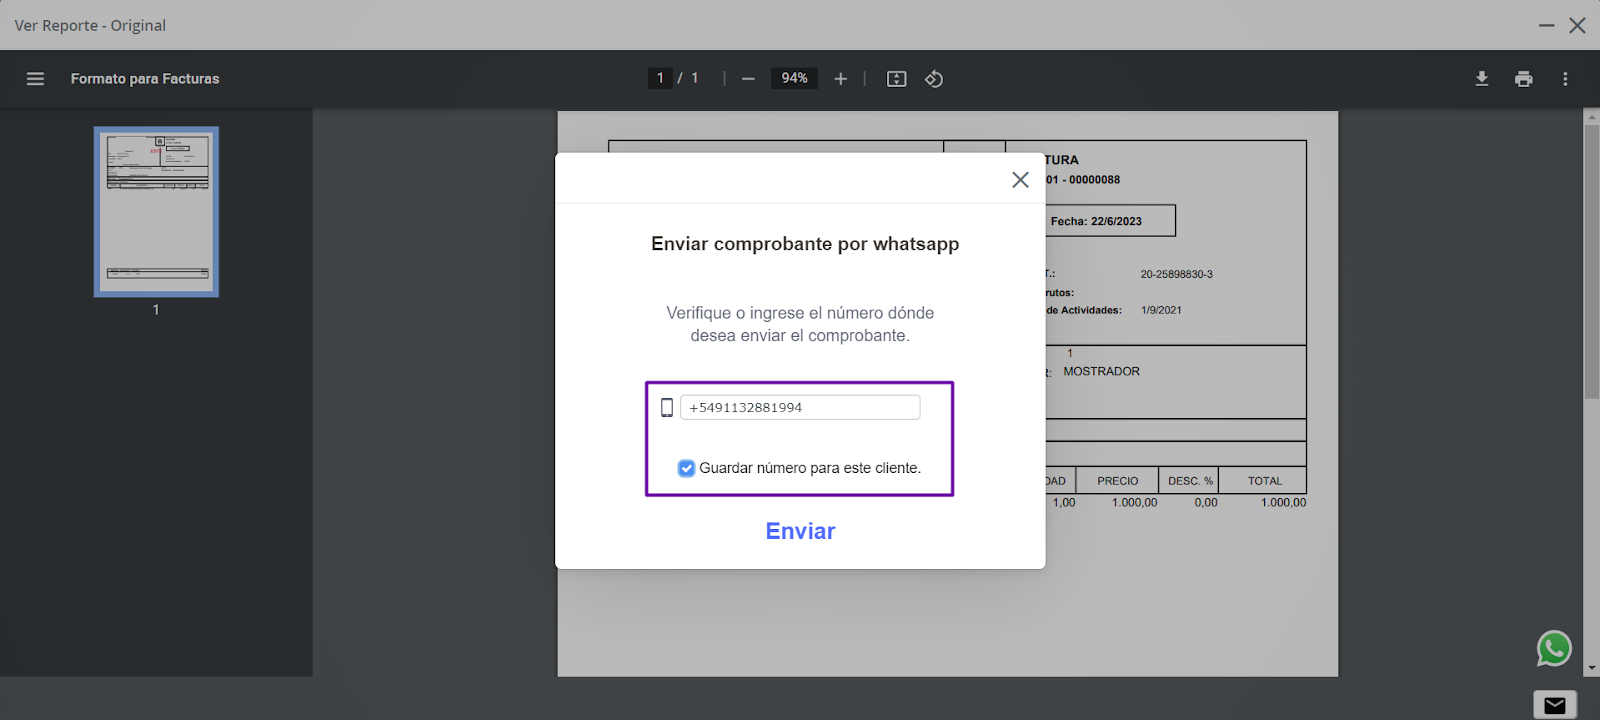The width and height of the screenshot is (1600, 720).
Task: Zoom in using the plus icon
Action: point(841,79)
